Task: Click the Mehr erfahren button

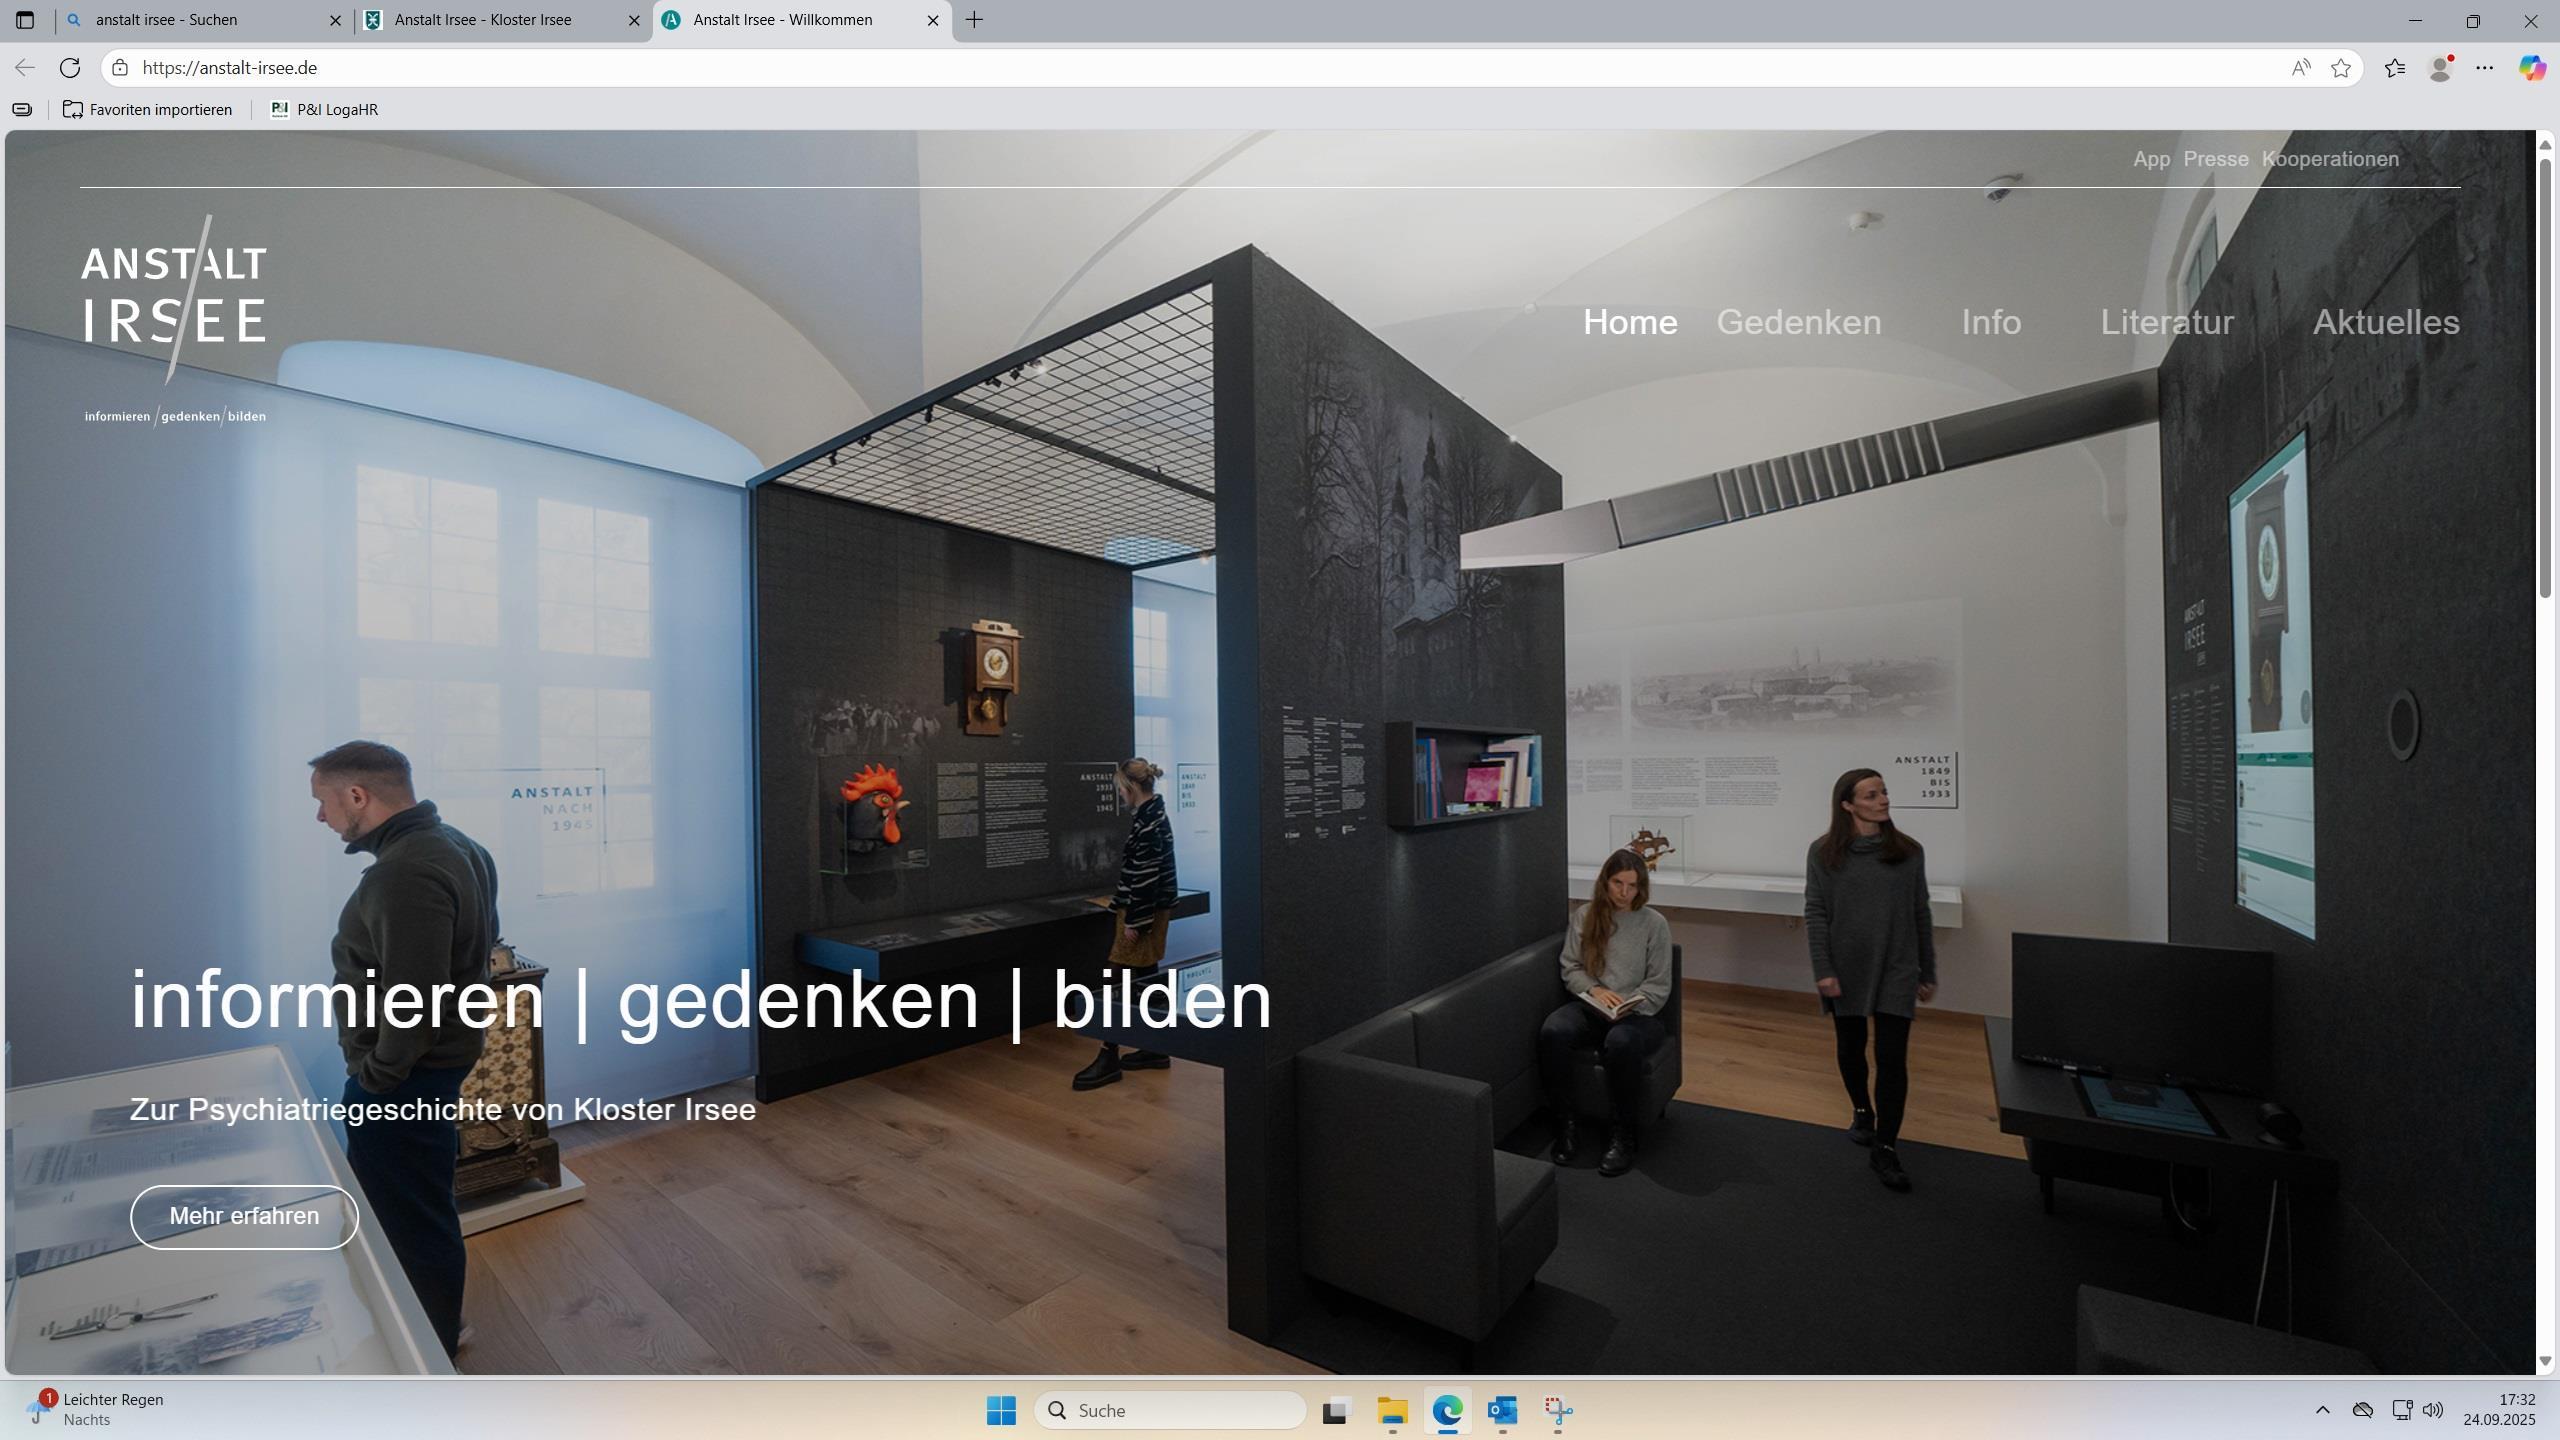Action: (x=244, y=1216)
